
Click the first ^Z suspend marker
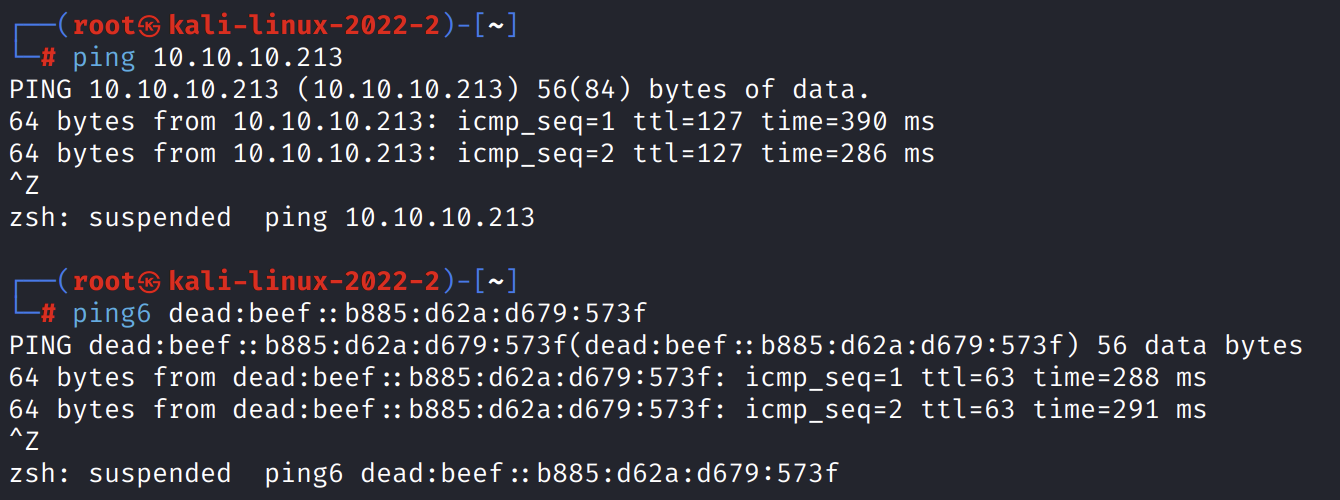[x=24, y=186]
